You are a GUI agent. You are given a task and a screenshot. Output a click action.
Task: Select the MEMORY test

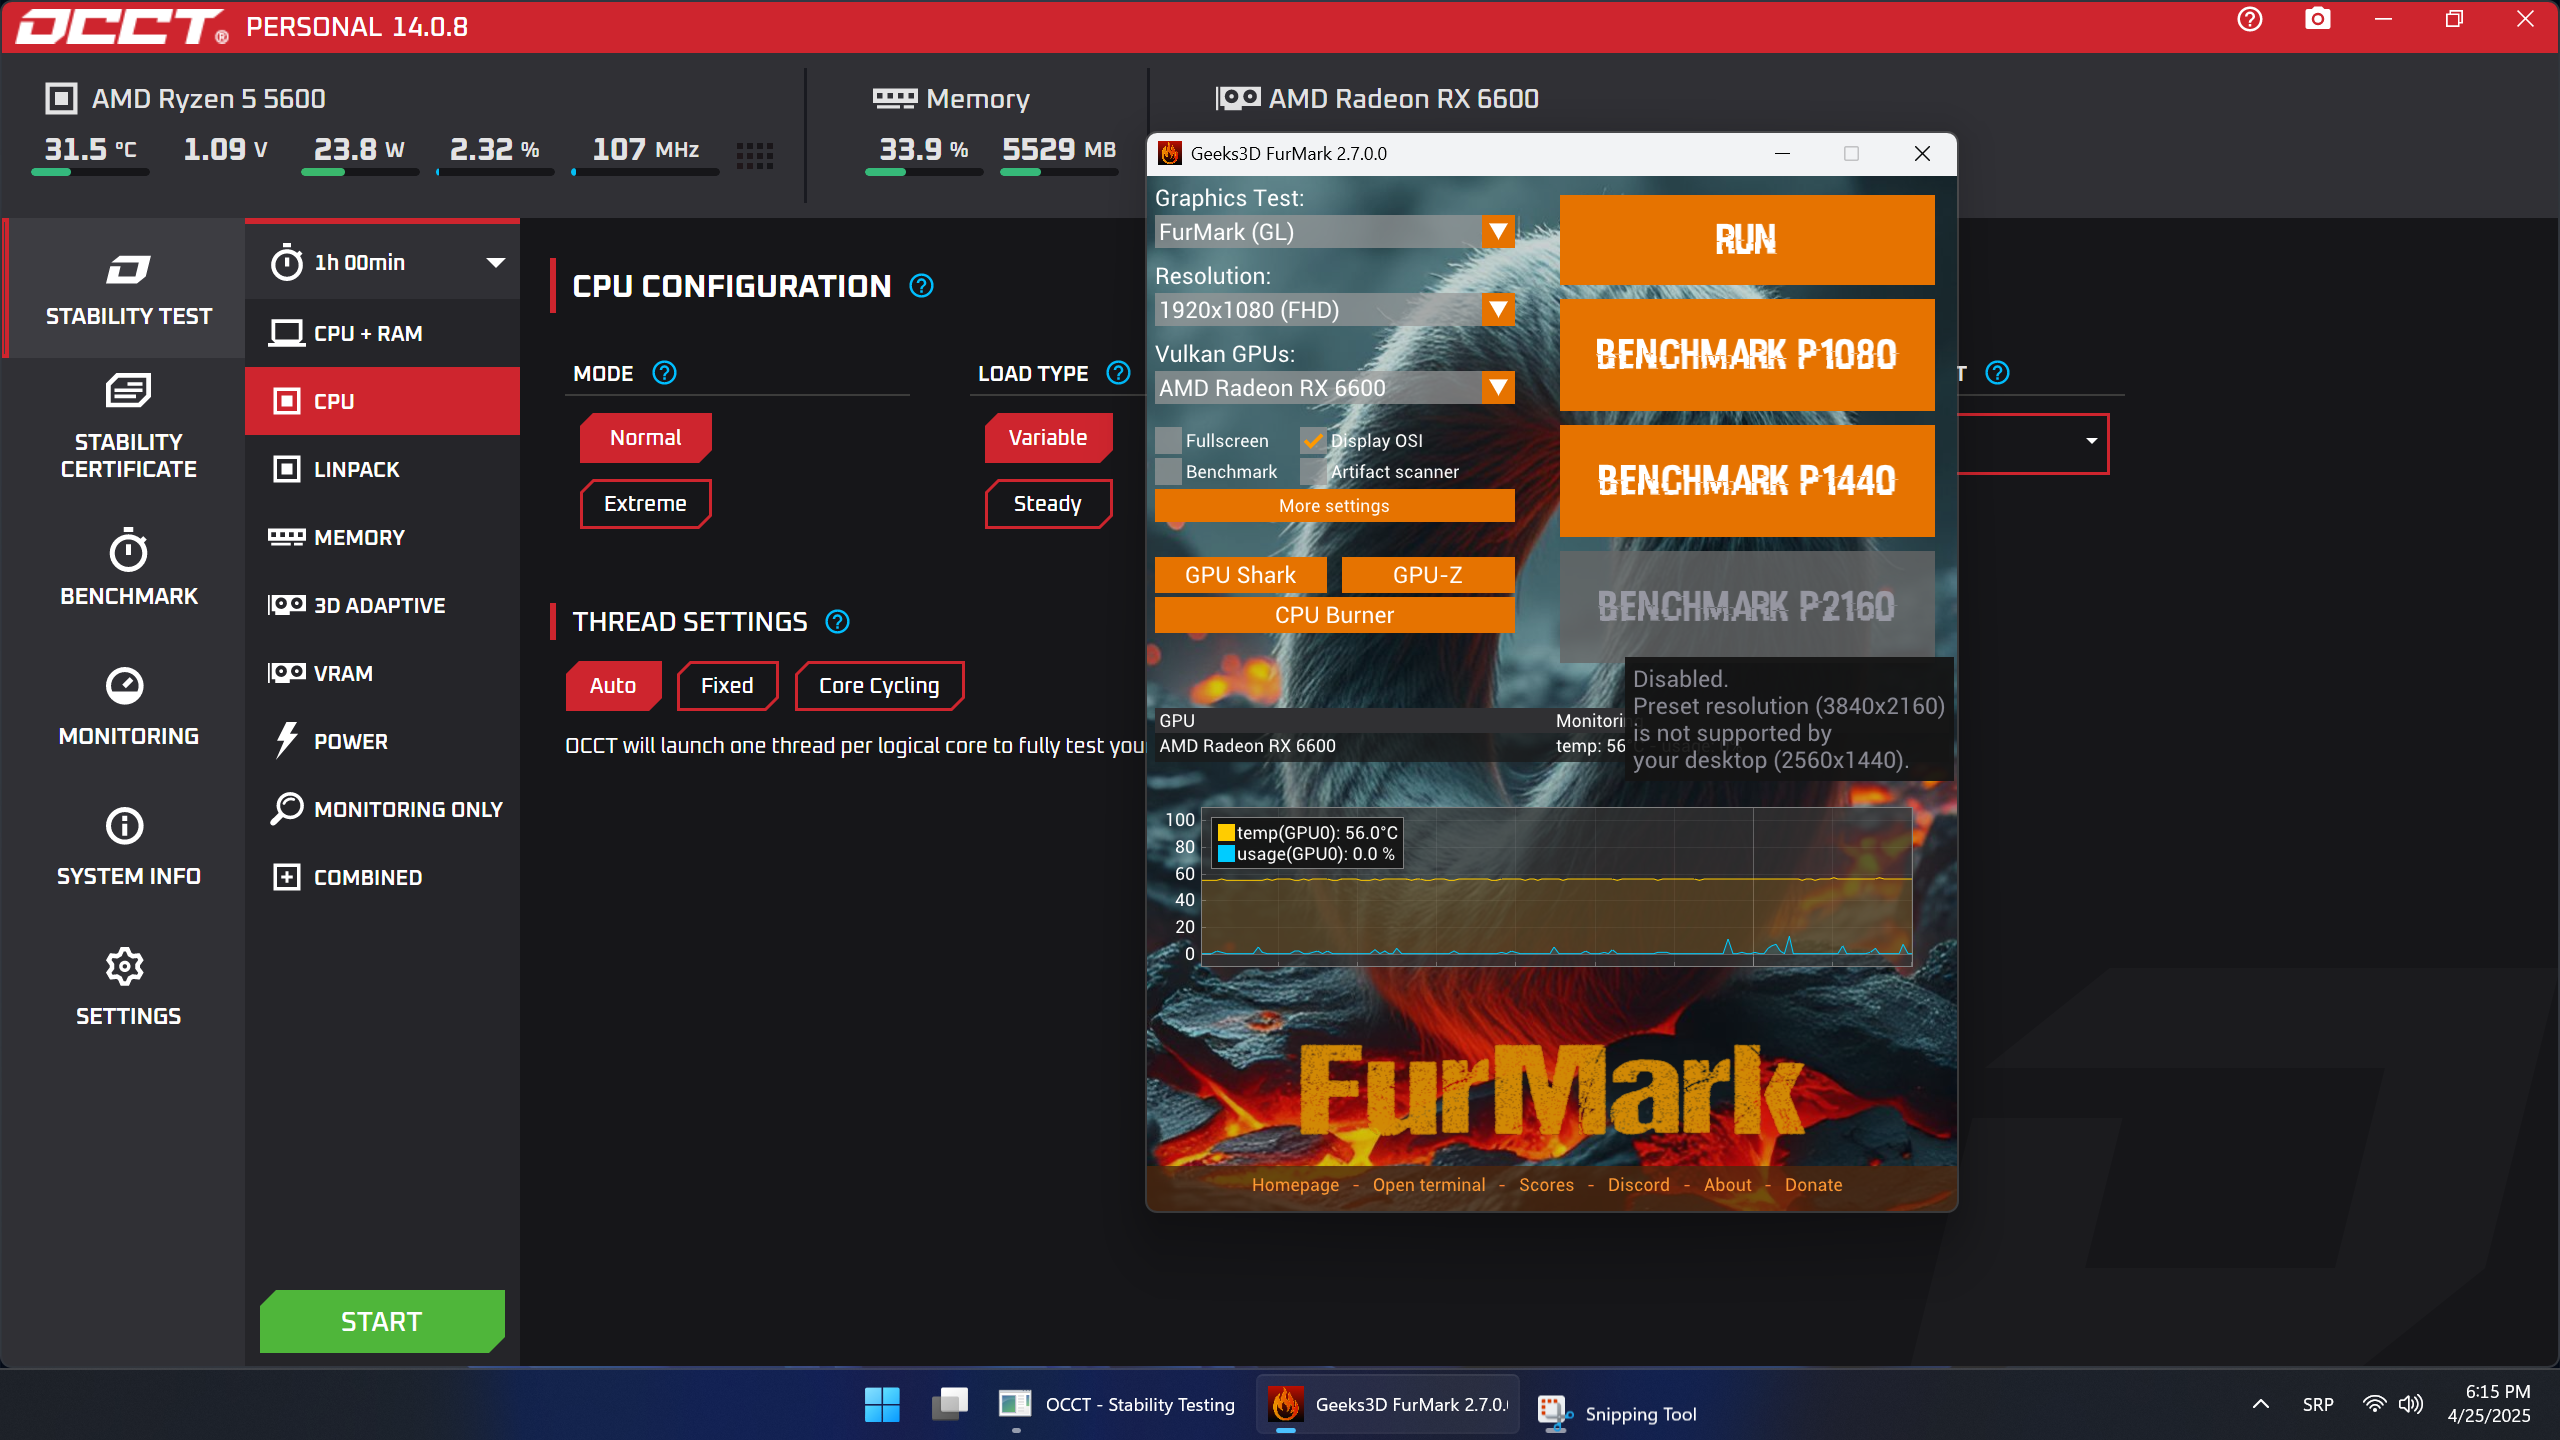383,537
